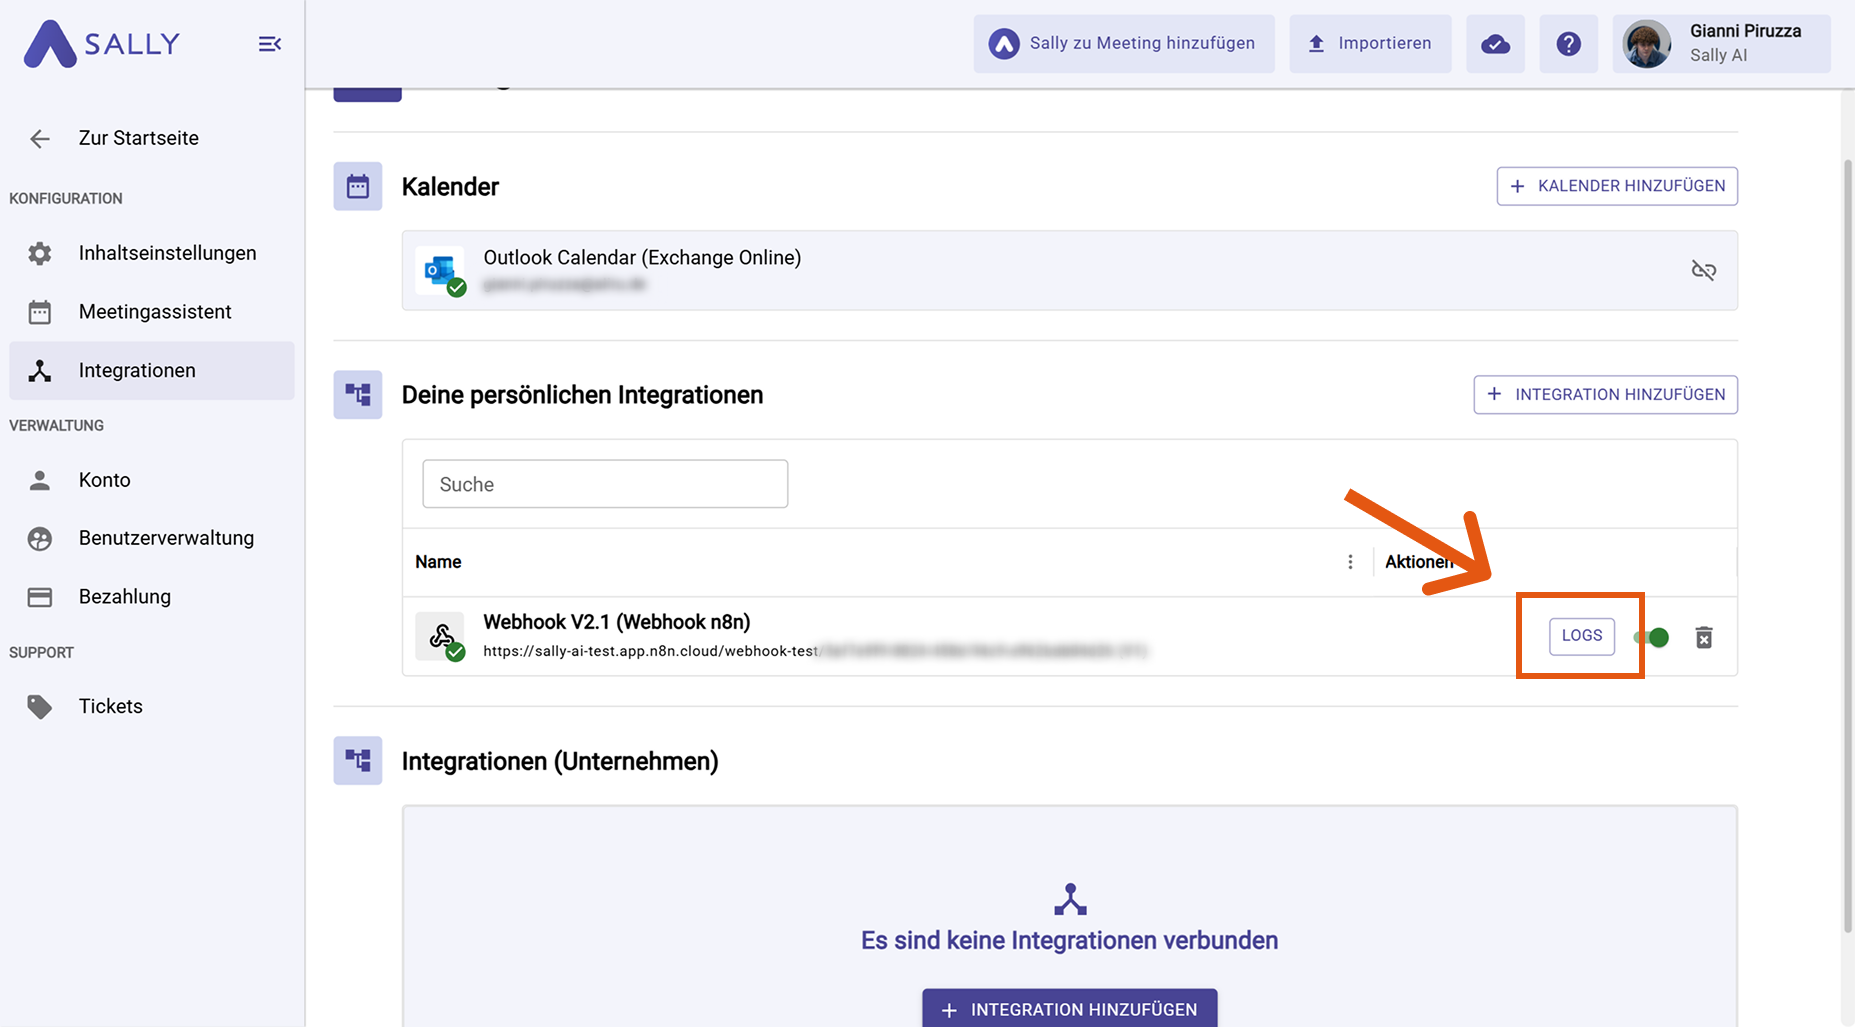Click Kalender hinzufügen button
This screenshot has width=1855, height=1027.
(x=1616, y=186)
